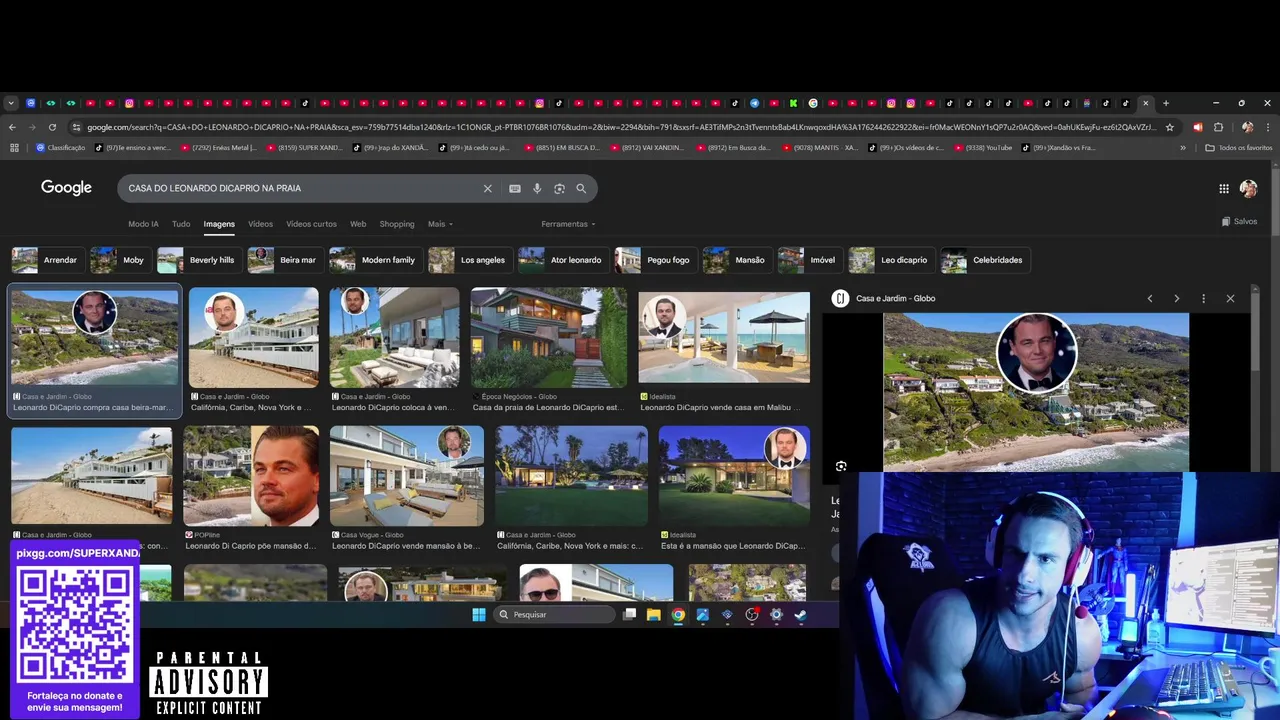The image size is (1280, 720).
Task: Click the browser address bar URL
Action: tap(620, 127)
